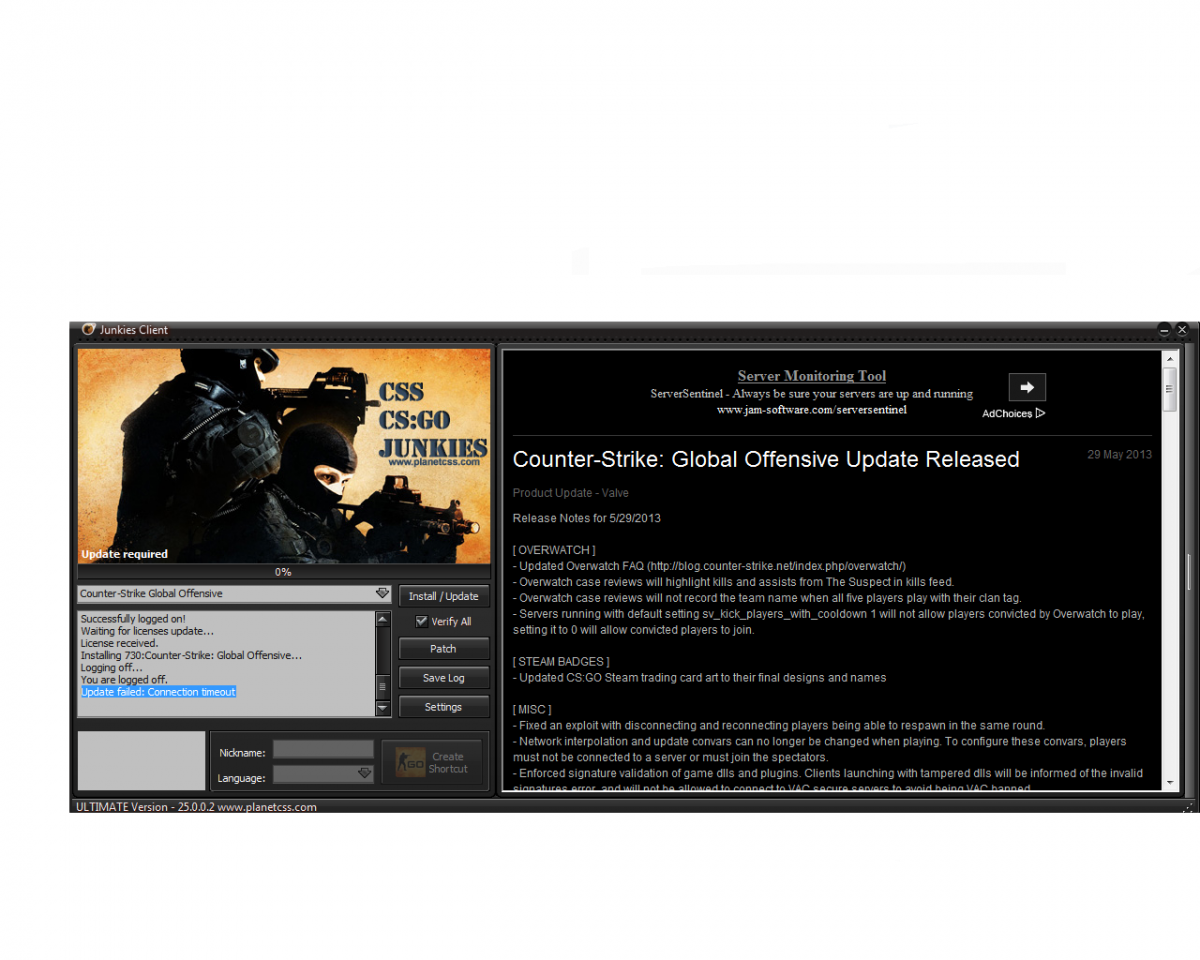Click the '[ OVERWATCH ]' section heading
The width and height of the screenshot is (1200, 960).
point(554,550)
